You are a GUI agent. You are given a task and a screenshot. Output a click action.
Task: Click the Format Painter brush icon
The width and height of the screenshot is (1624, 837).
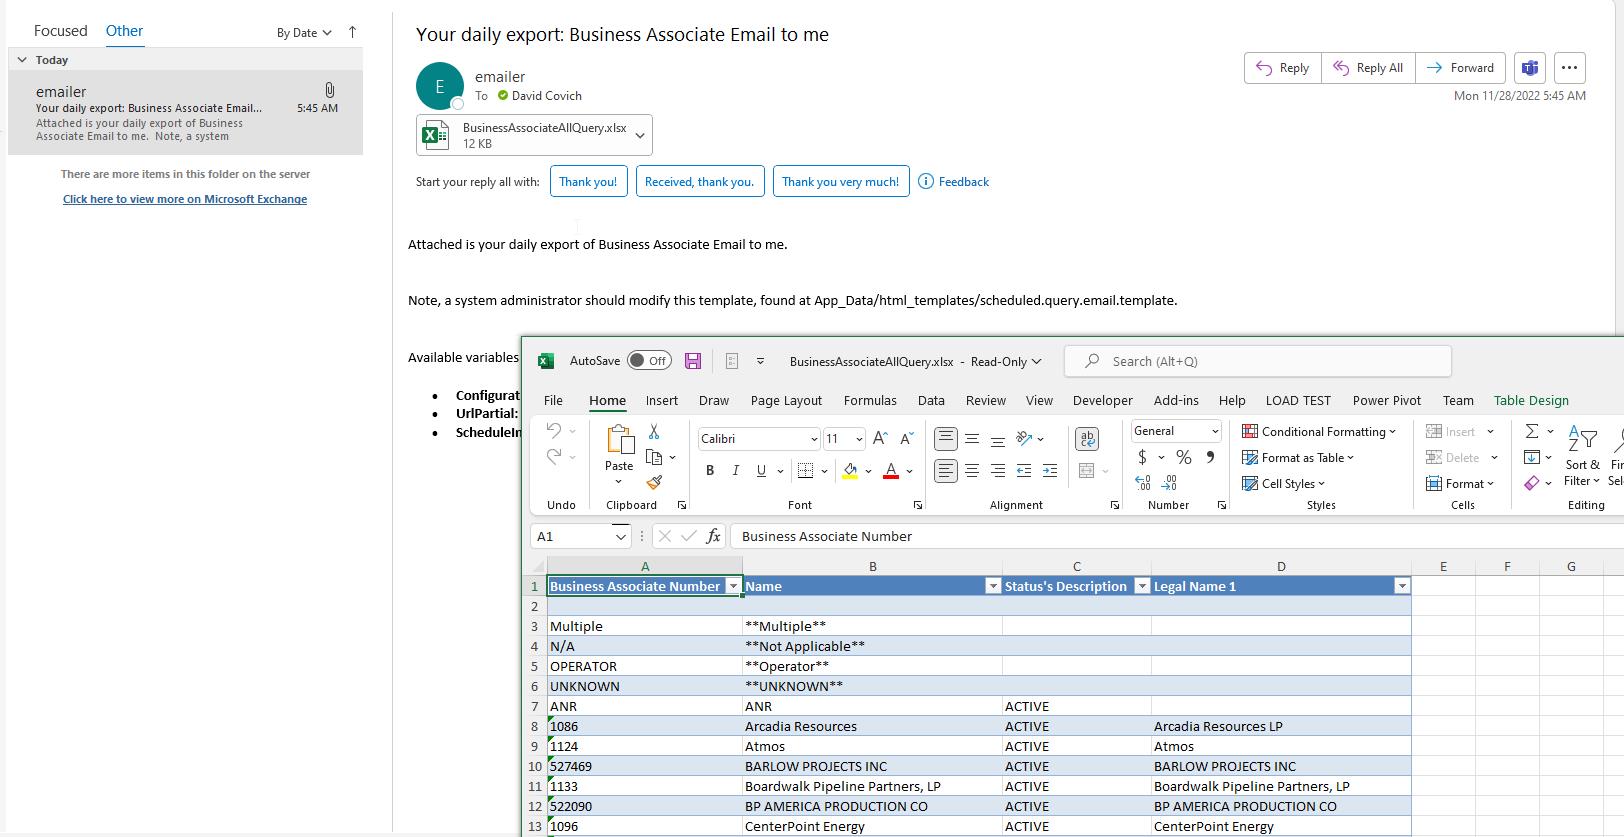pos(654,482)
